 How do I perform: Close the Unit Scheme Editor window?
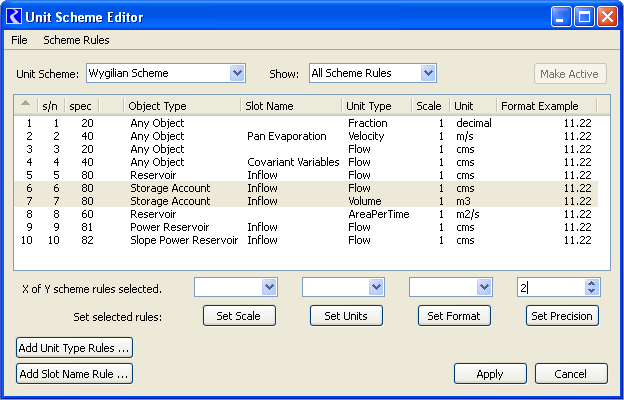point(607,17)
